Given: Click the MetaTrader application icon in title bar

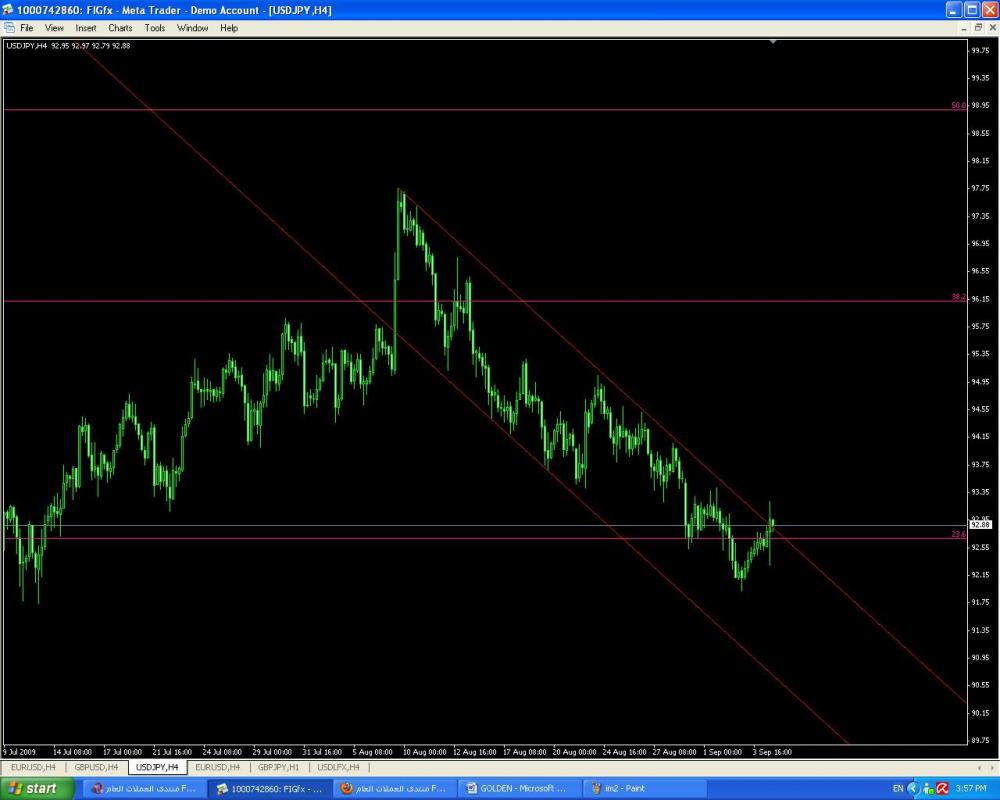Looking at the screenshot, I should pyautogui.click(x=7, y=10).
